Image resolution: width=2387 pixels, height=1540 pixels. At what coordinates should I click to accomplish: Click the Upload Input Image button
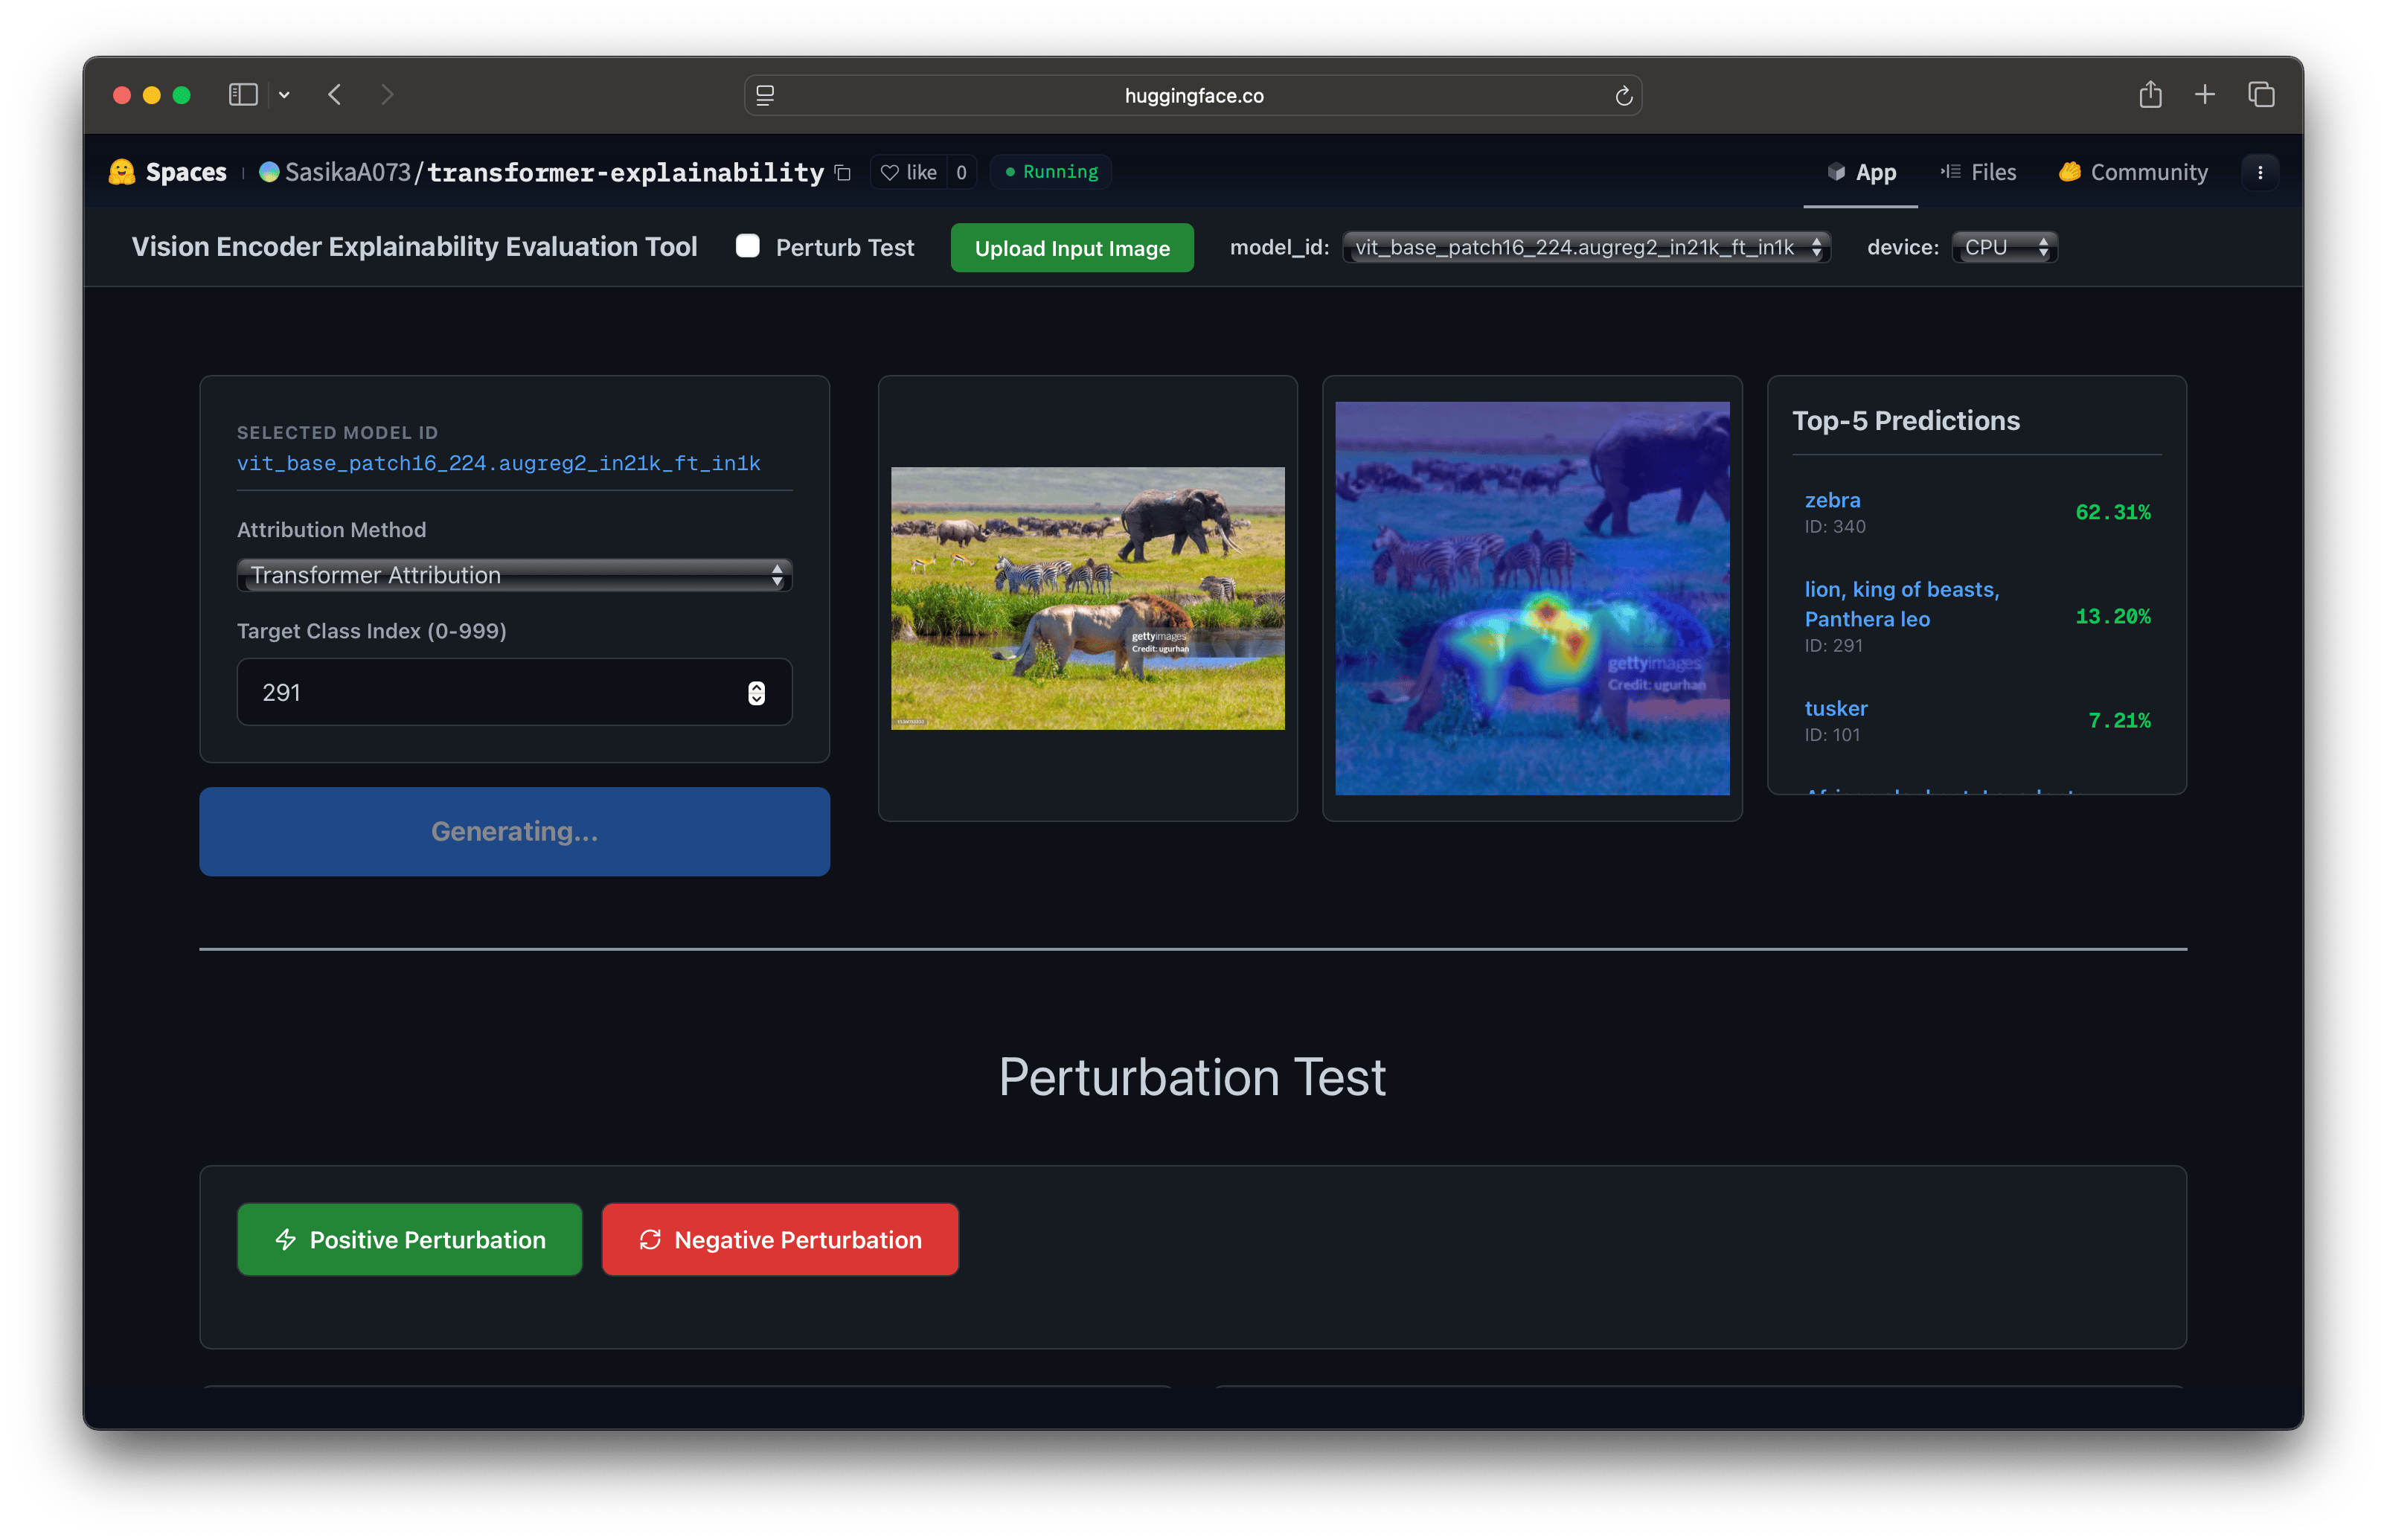[x=1071, y=247]
